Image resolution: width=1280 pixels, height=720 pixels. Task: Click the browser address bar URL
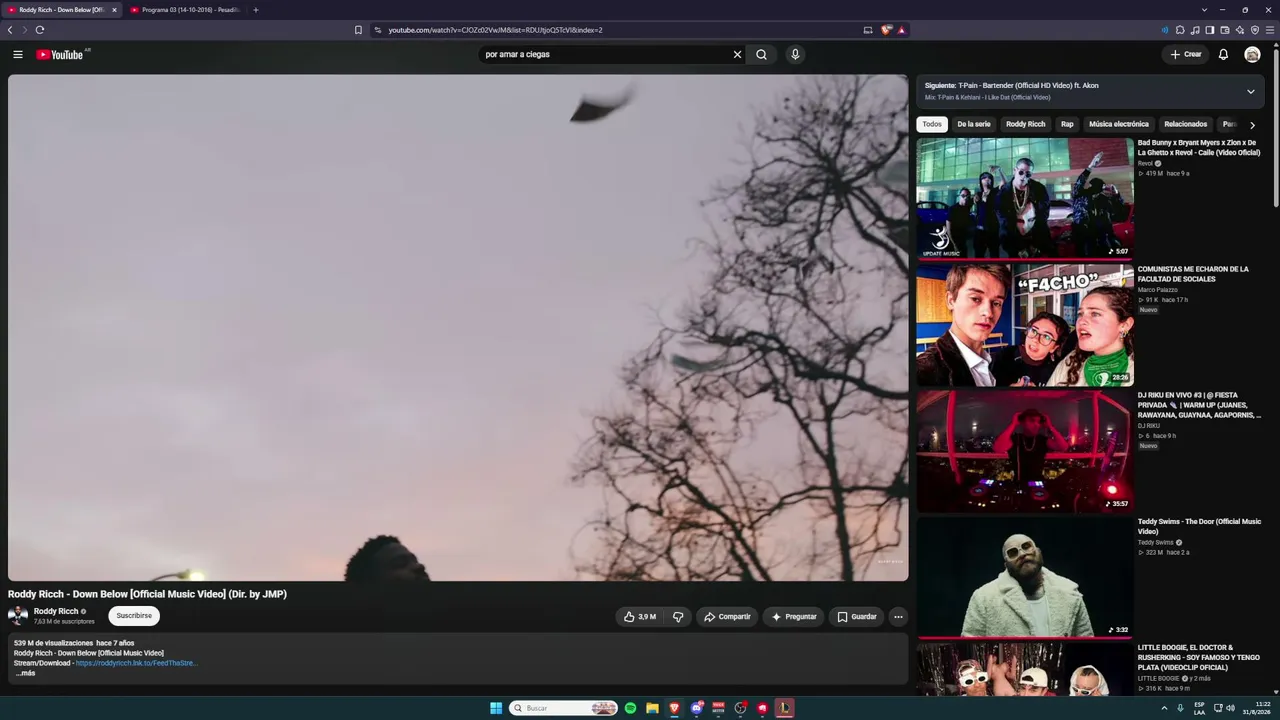[495, 30]
